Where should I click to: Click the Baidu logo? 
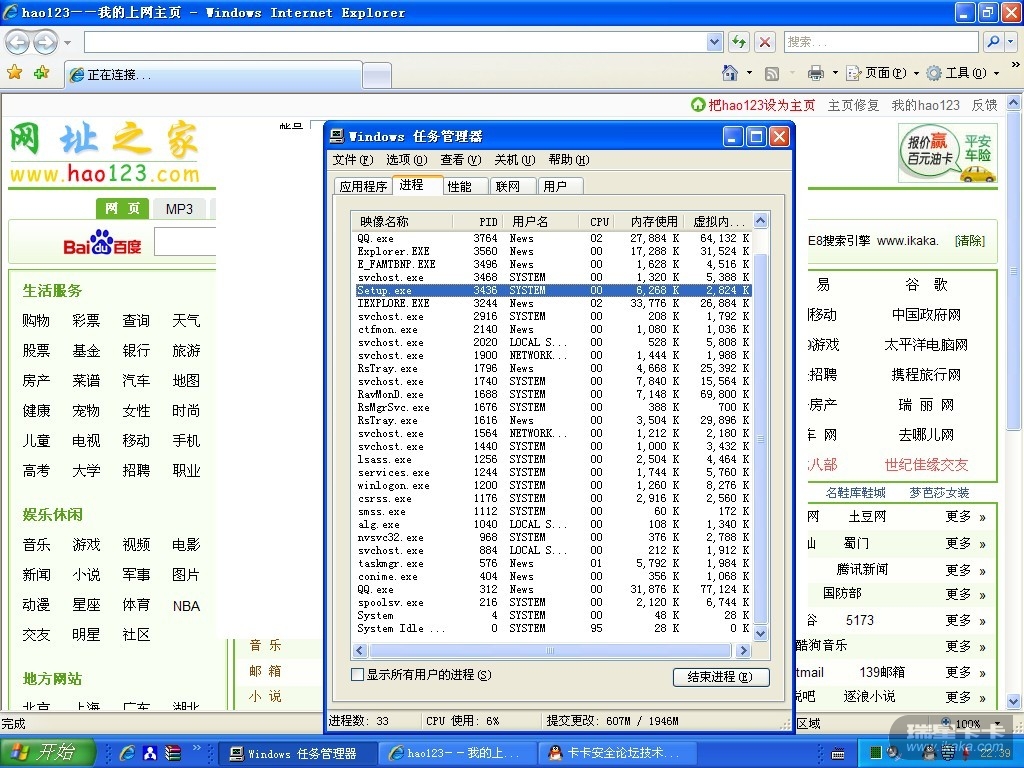click(102, 243)
